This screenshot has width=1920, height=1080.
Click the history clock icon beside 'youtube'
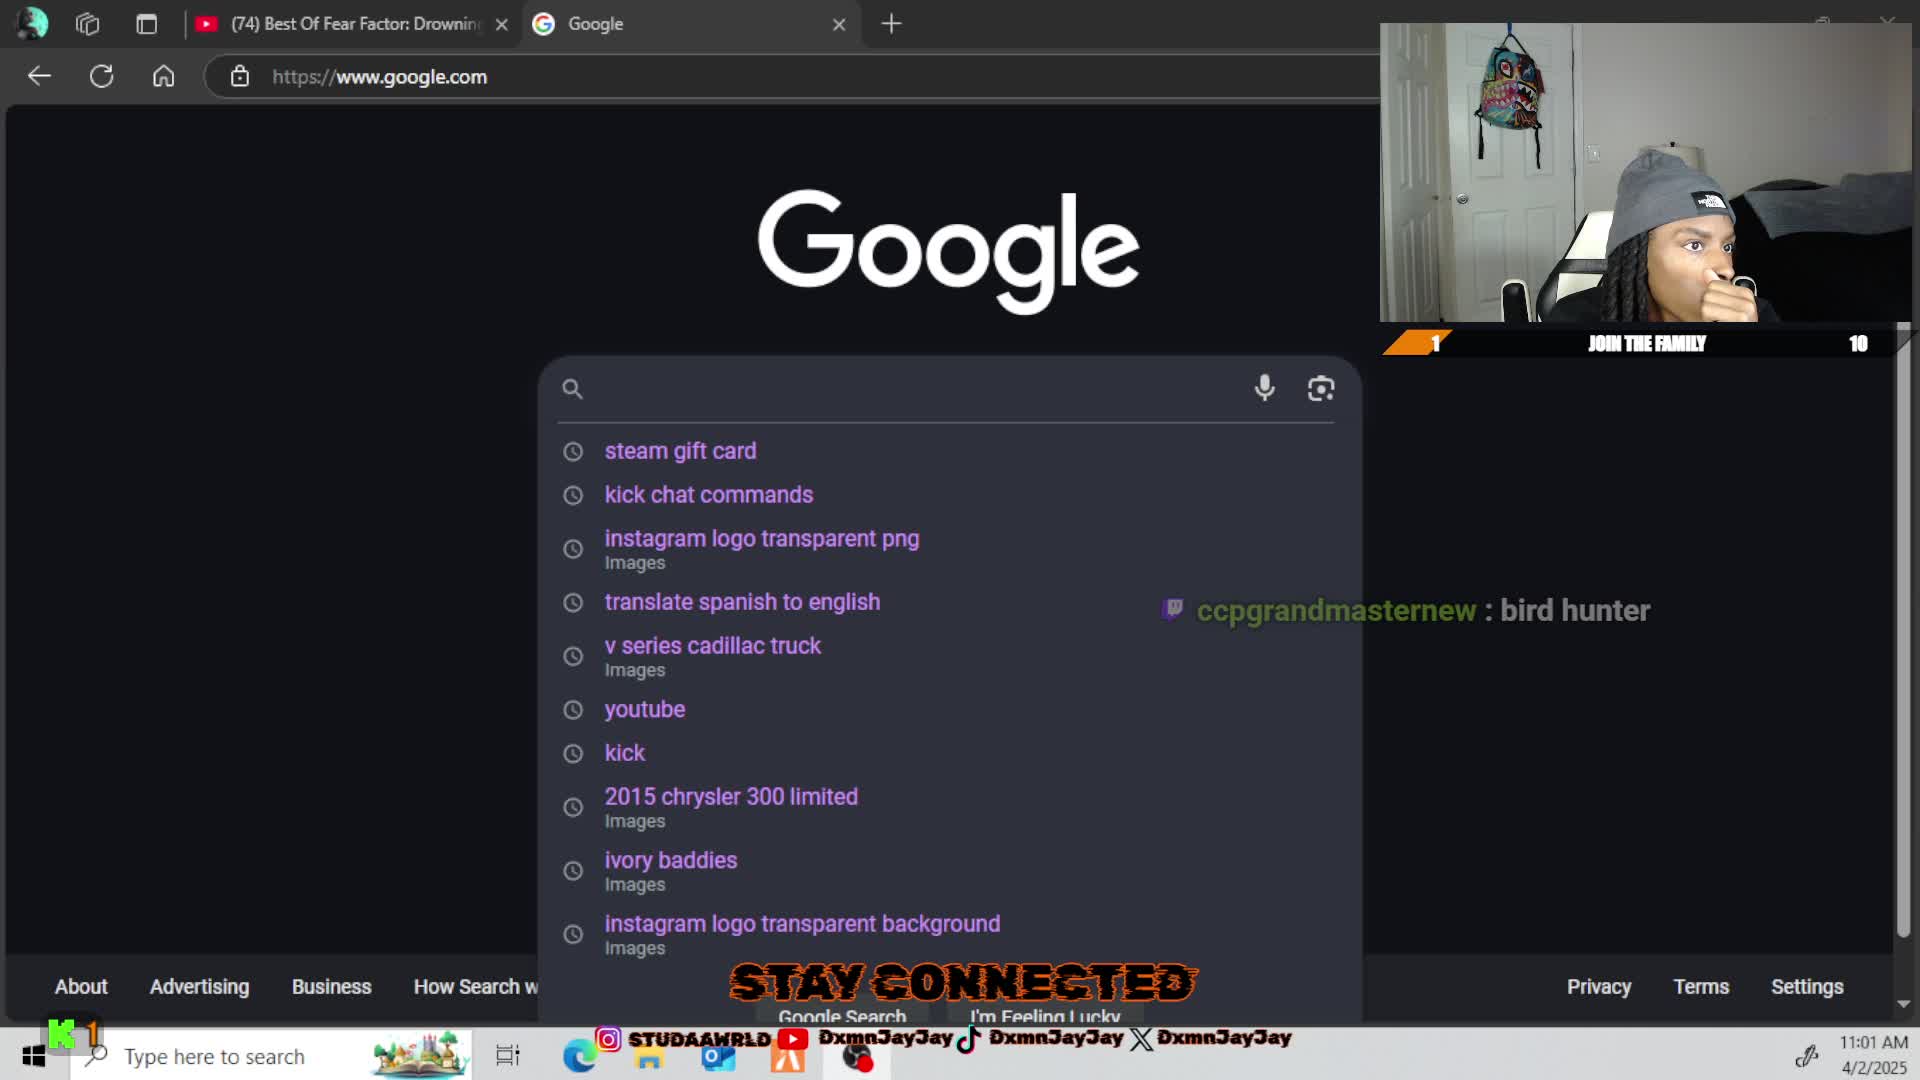[x=573, y=710]
